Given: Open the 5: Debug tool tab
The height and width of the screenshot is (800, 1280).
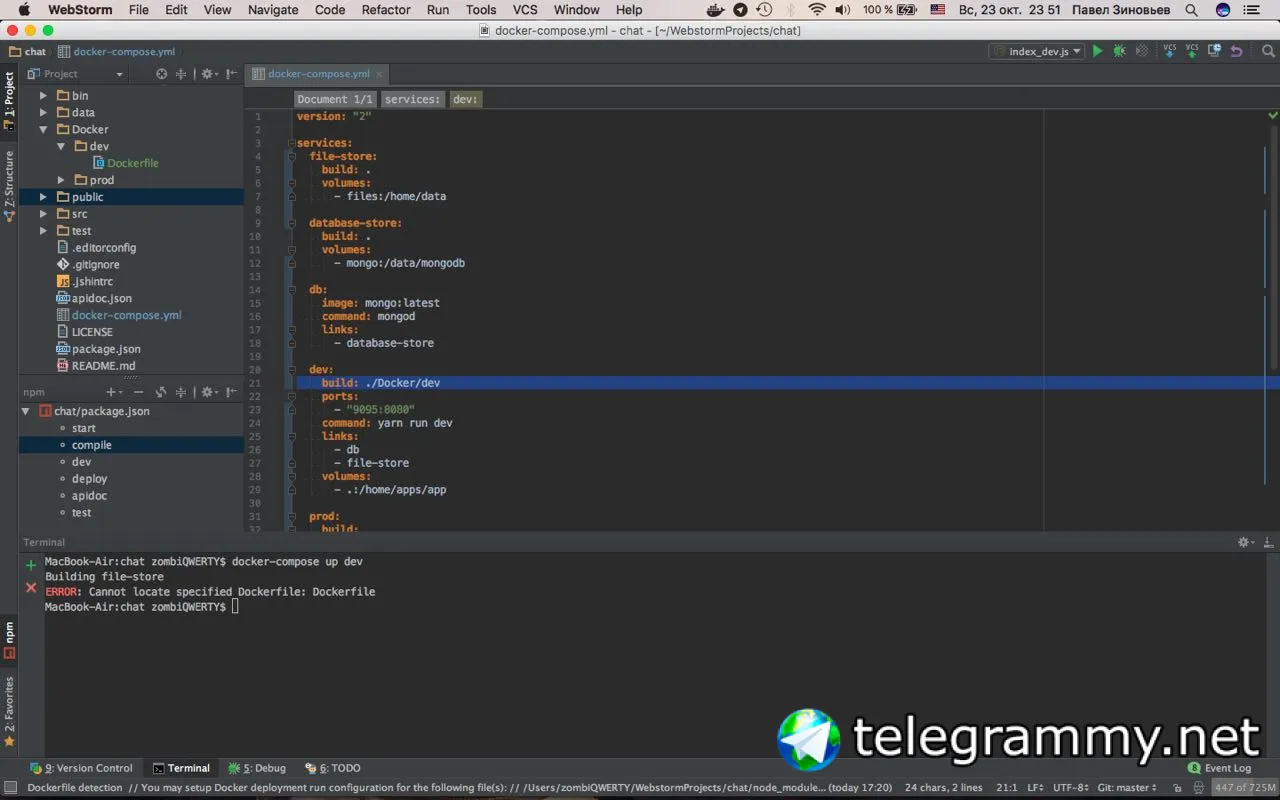Looking at the screenshot, I should 257,768.
